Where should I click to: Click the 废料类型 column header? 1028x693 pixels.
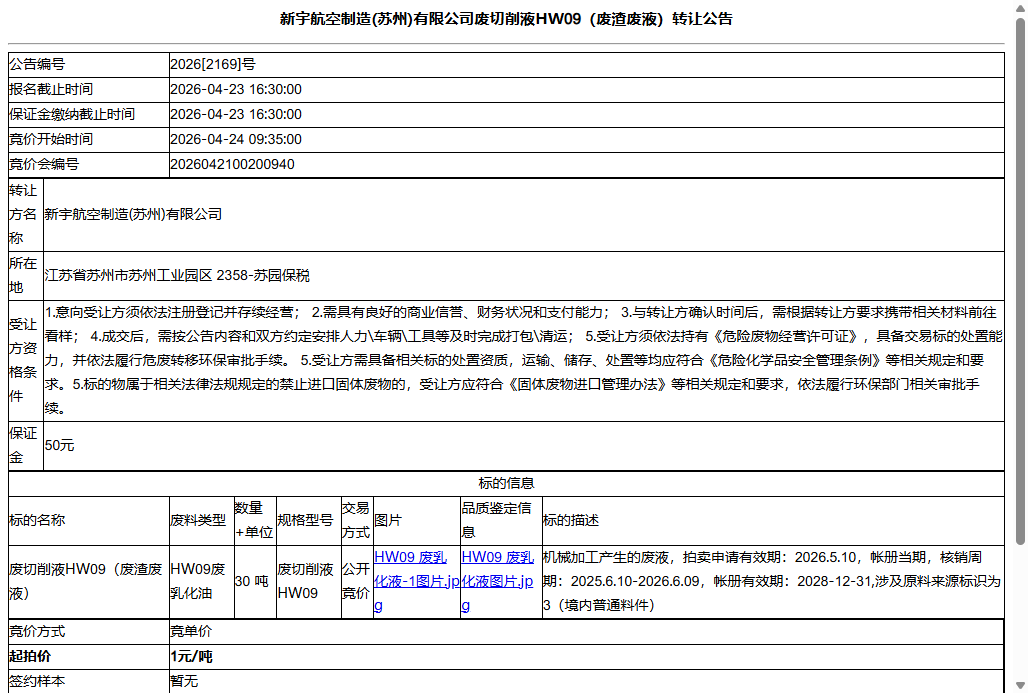click(202, 521)
